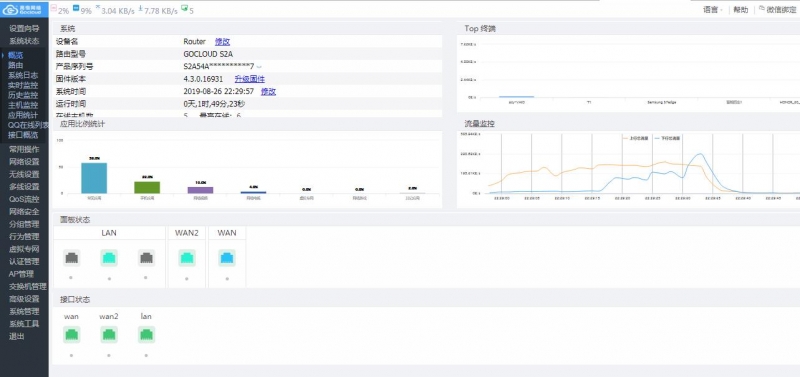
Task: Open the 系统管理 sidebar section
Action: pos(24,311)
